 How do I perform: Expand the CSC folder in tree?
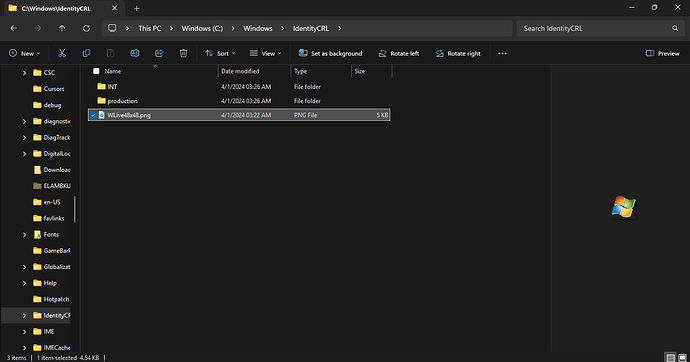coord(24,73)
